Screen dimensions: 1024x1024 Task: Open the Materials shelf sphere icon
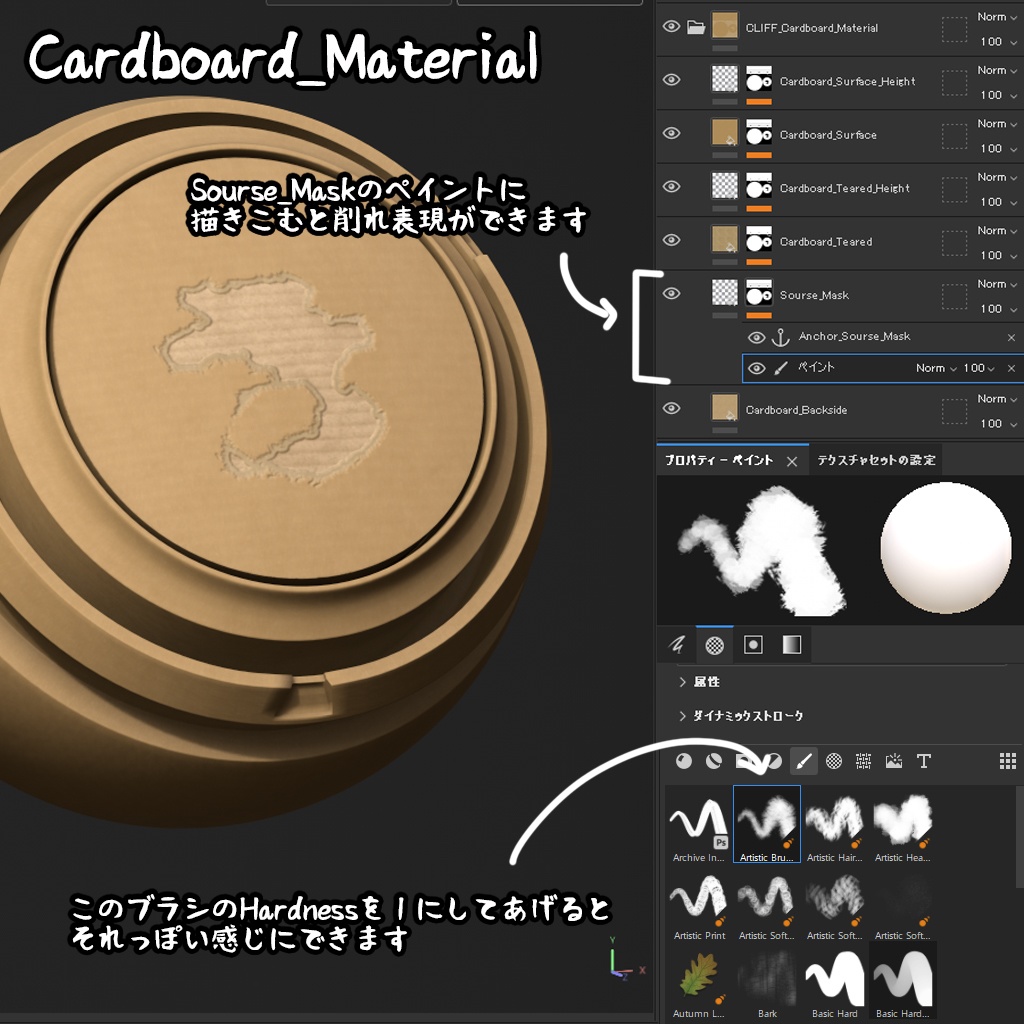(686, 761)
